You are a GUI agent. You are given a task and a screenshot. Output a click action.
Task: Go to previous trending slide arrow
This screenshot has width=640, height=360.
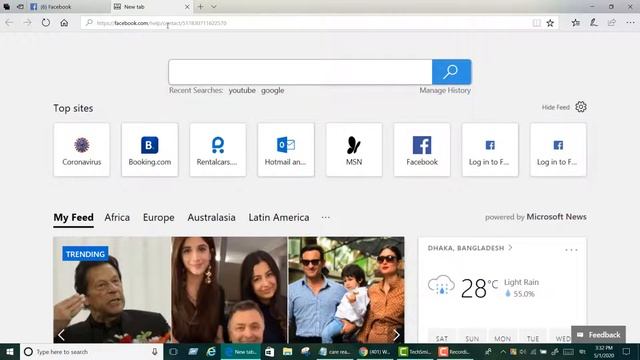pos(61,335)
